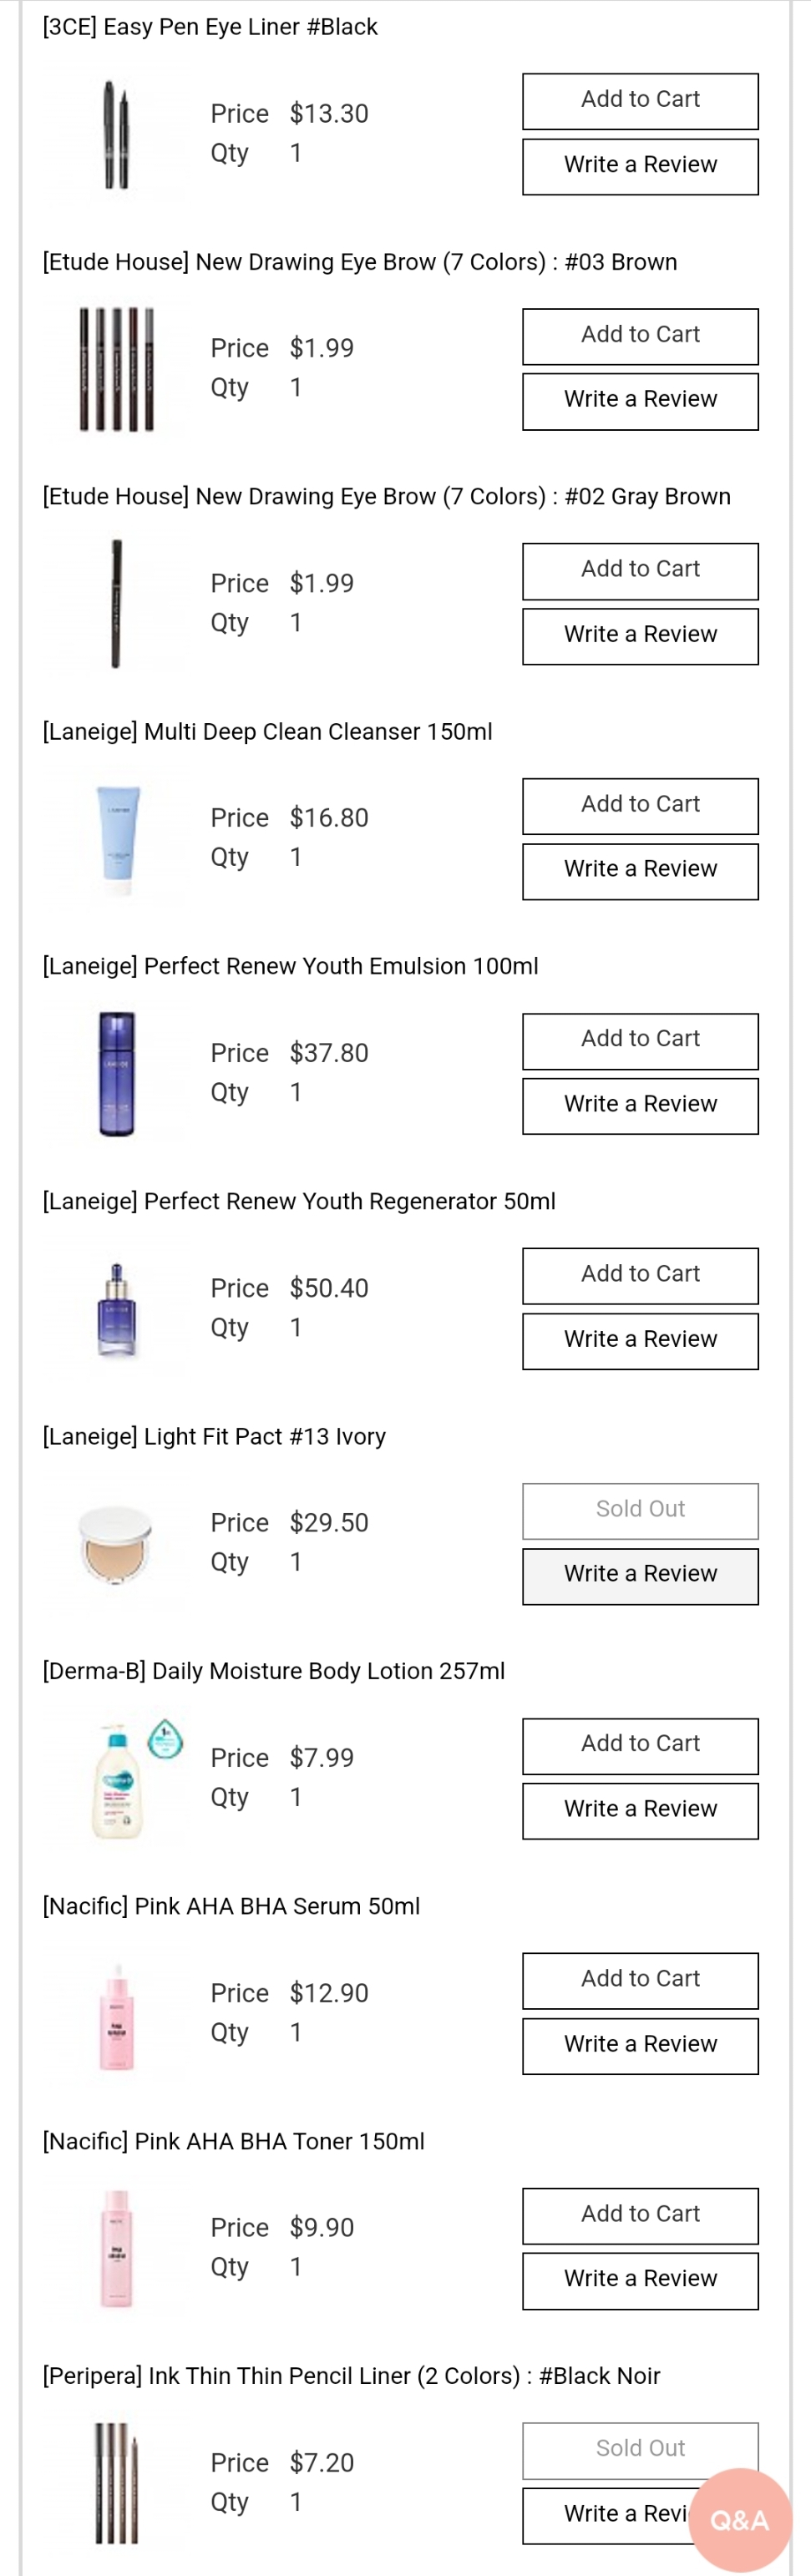Open the Nacific Pink AHA BHA Toner title

pos(233,2141)
